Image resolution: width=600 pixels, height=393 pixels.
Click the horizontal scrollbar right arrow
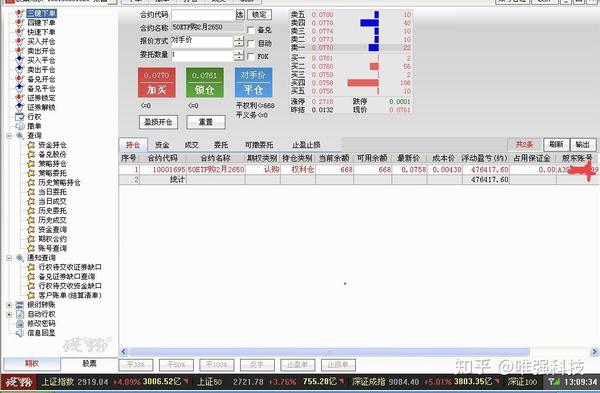[x=594, y=352]
